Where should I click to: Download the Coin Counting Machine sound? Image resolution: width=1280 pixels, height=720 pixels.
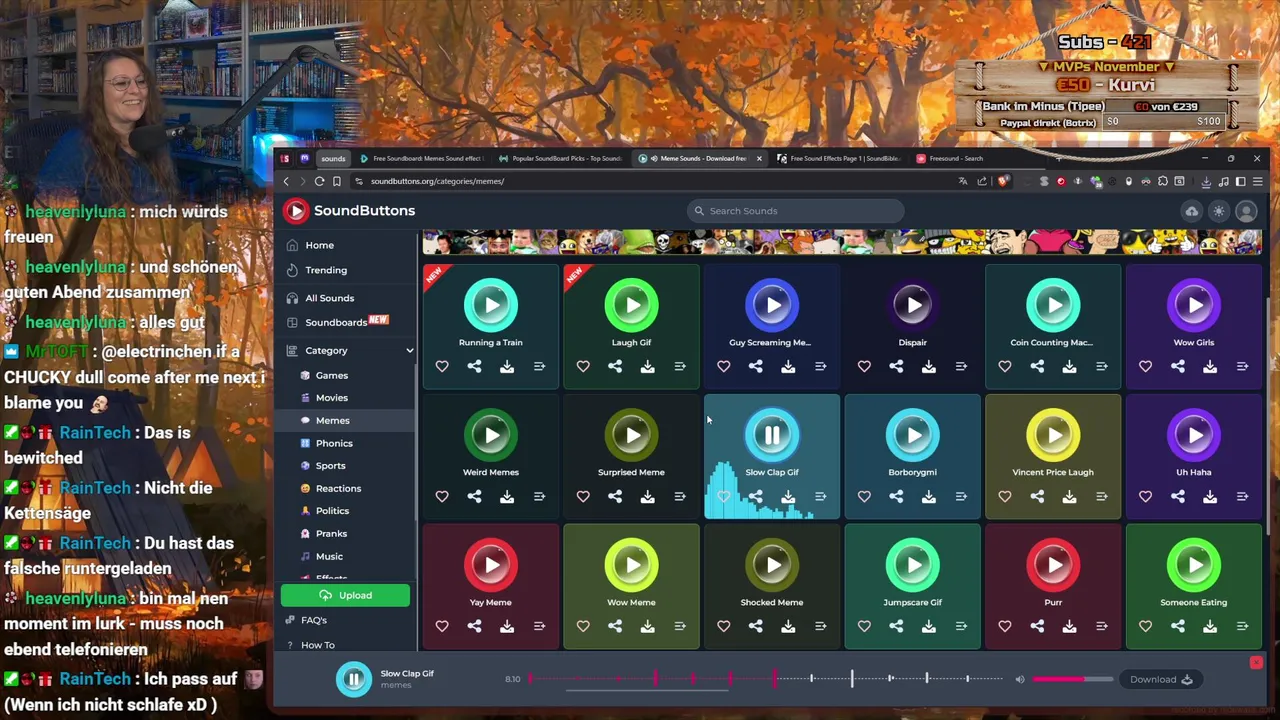click(x=1069, y=366)
